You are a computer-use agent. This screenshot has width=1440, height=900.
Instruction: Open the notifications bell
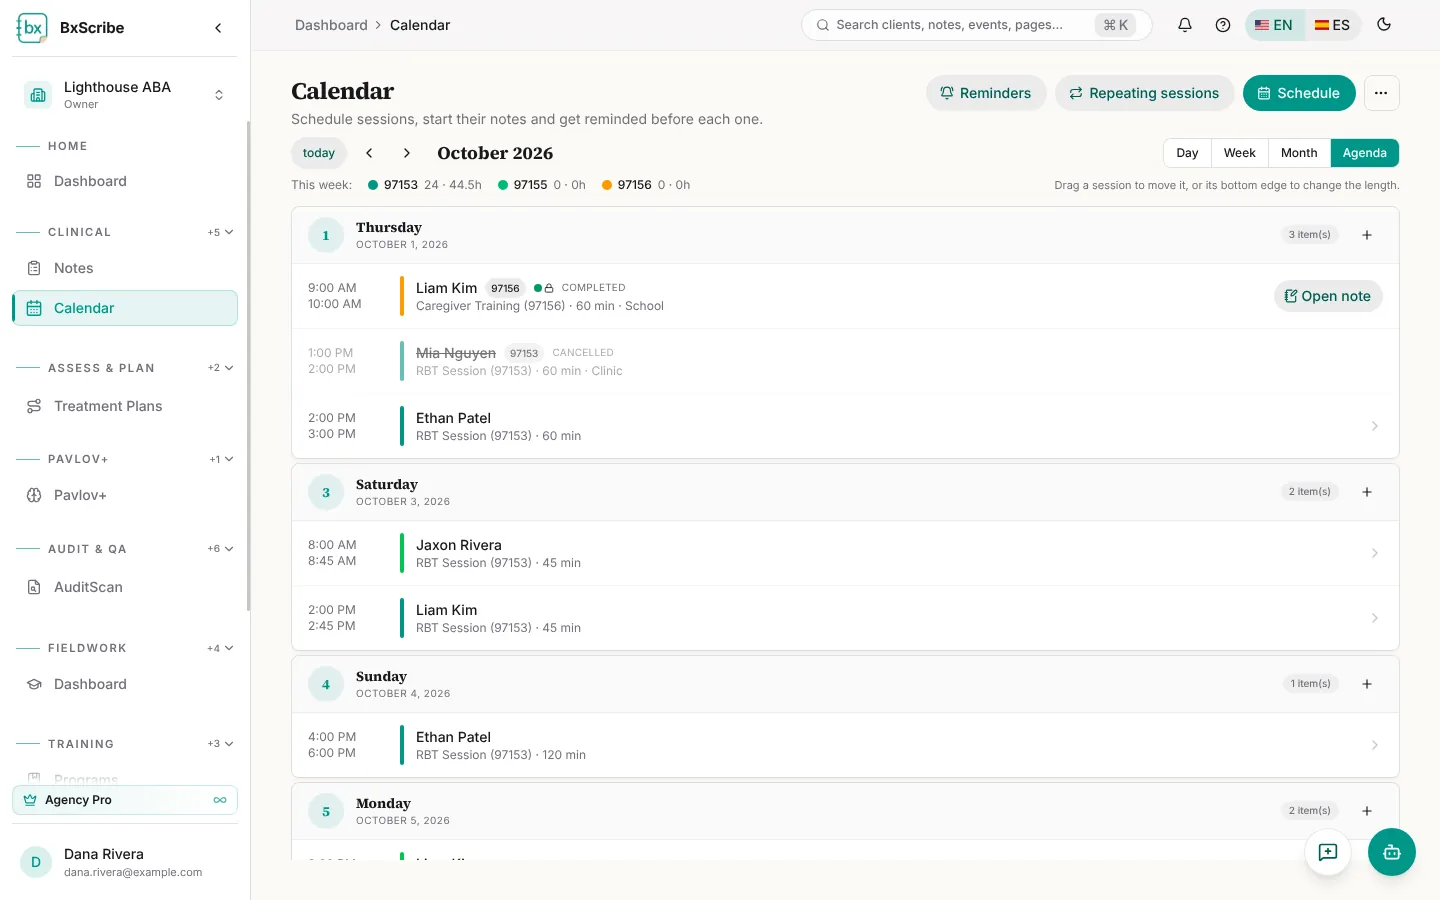pyautogui.click(x=1185, y=25)
